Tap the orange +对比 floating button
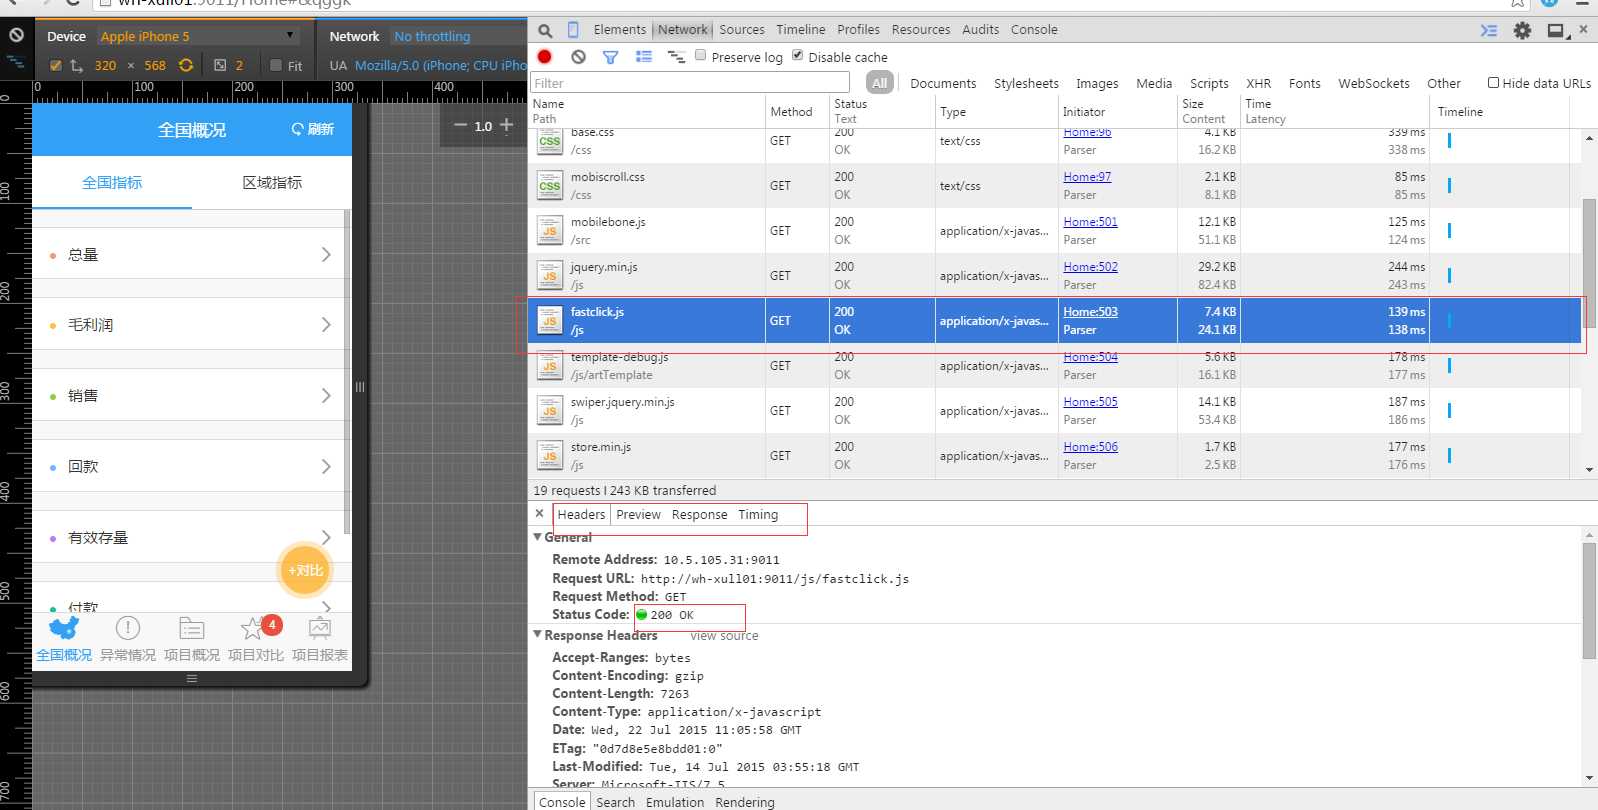 (305, 570)
